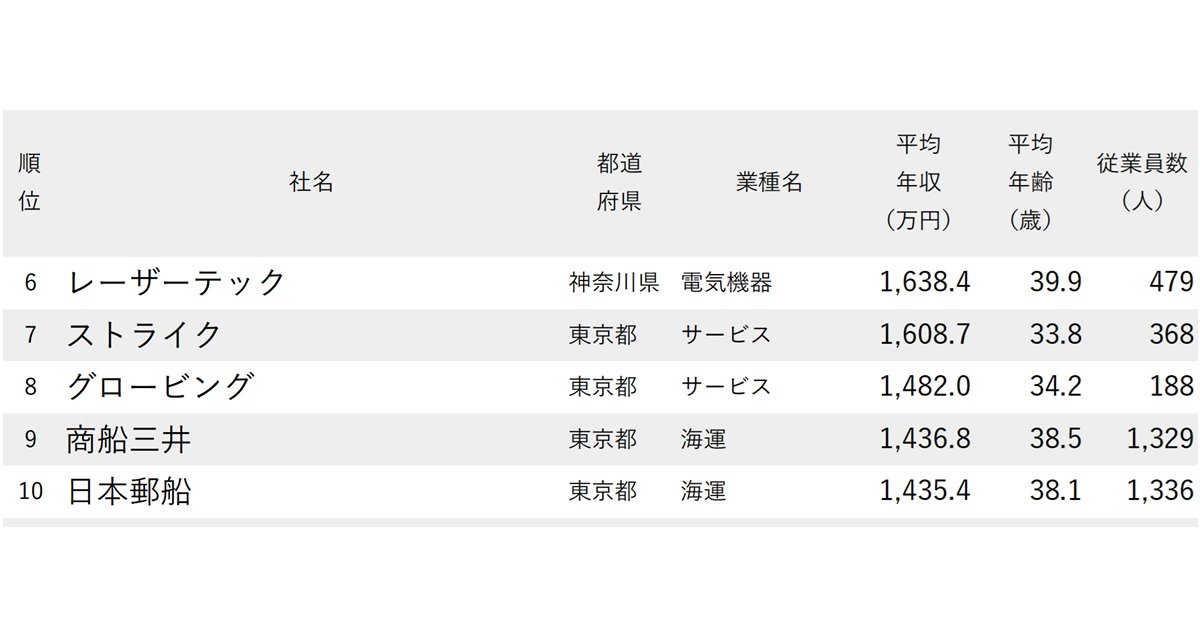Click company name グロービング
This screenshot has width=1200, height=630.
tap(160, 386)
